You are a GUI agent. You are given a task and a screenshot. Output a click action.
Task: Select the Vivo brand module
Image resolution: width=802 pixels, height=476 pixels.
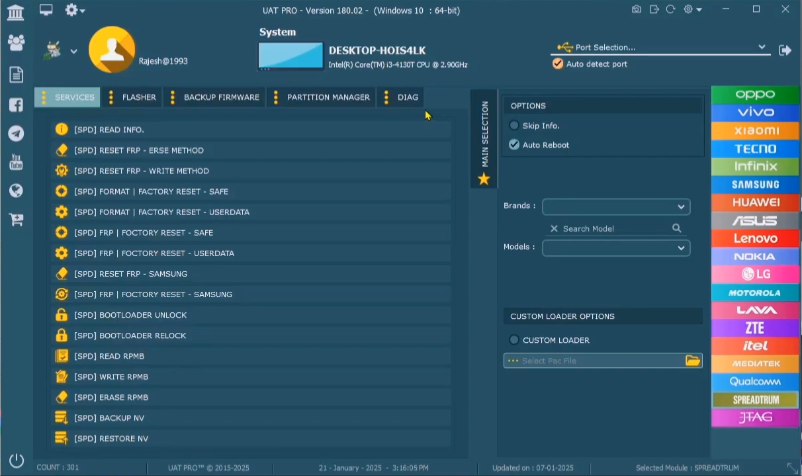point(755,112)
